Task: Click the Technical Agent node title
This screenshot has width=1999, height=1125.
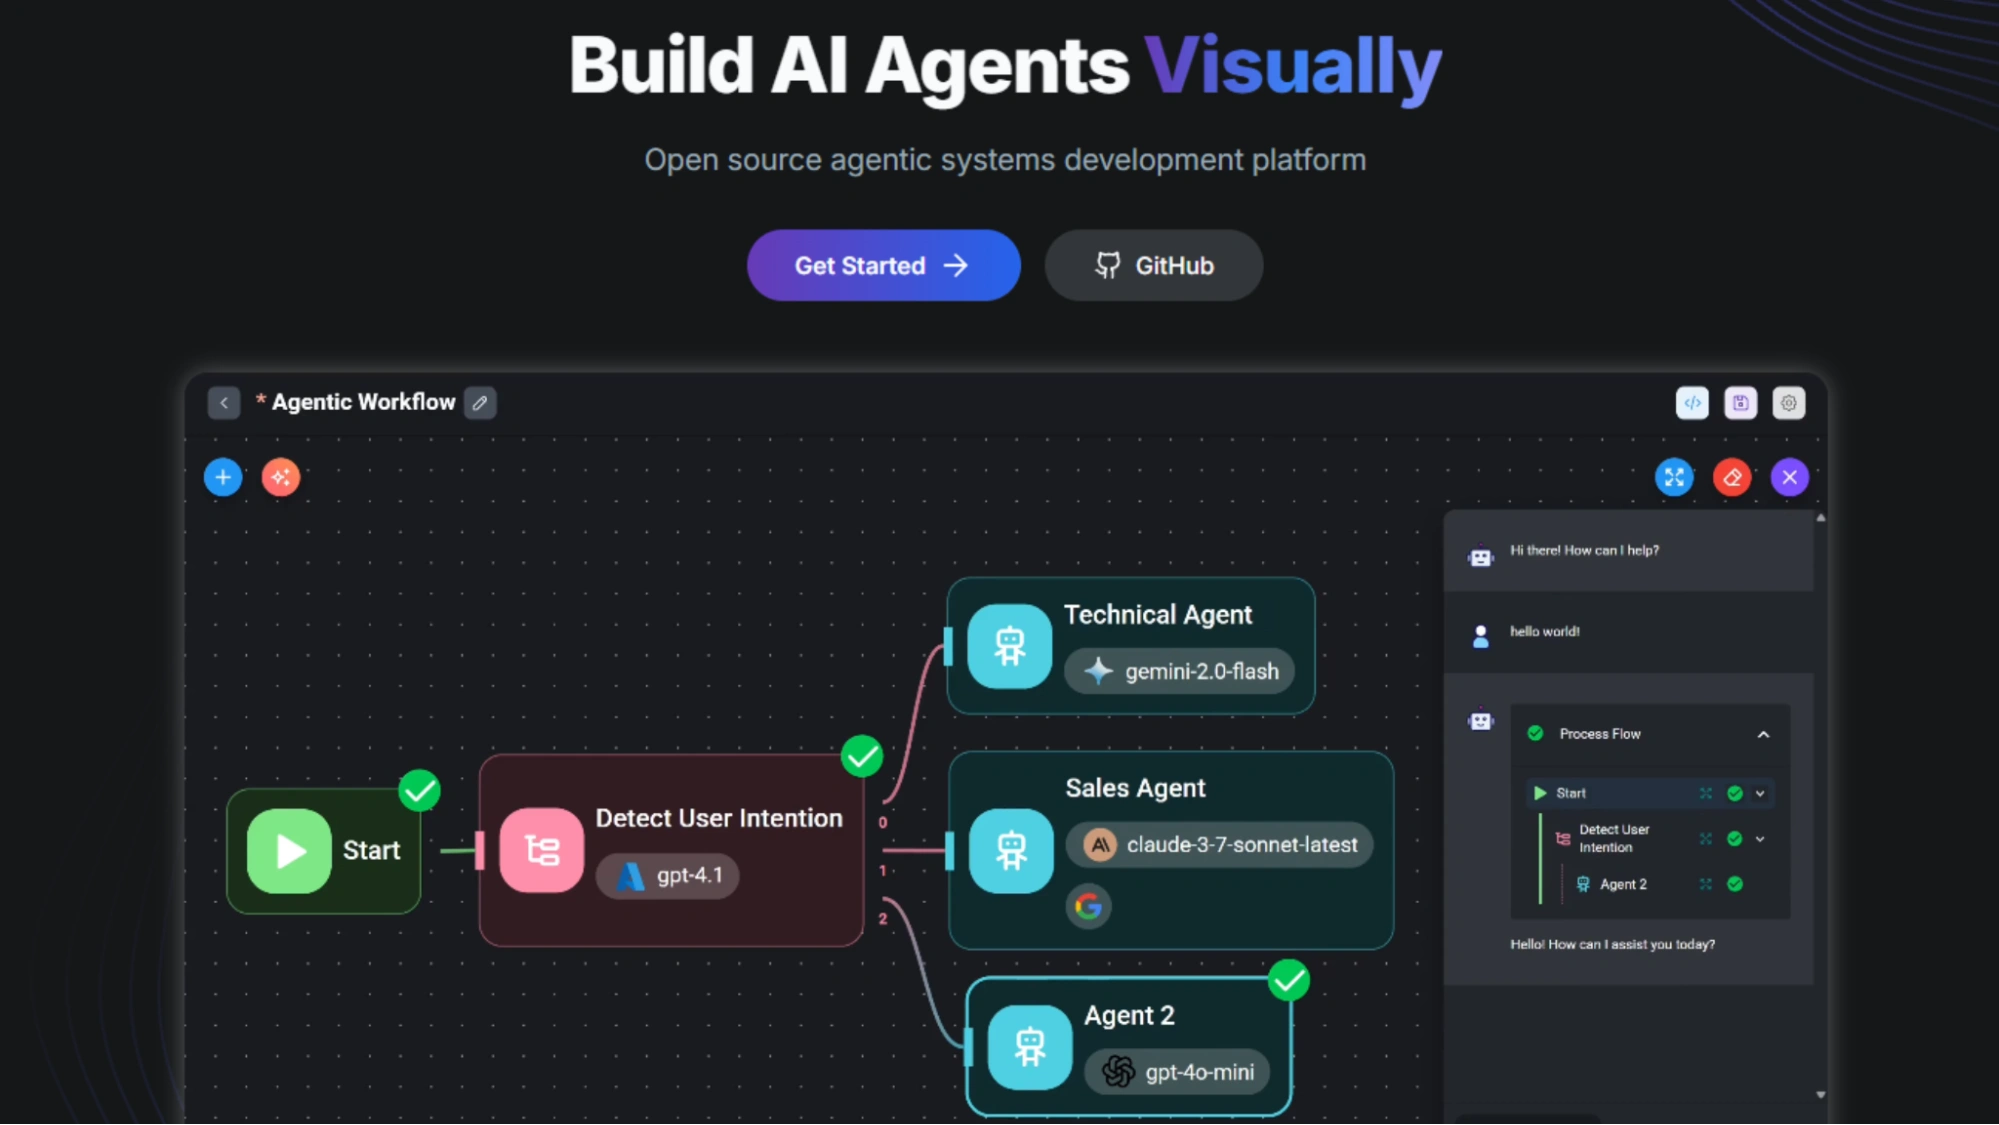Action: click(x=1157, y=615)
